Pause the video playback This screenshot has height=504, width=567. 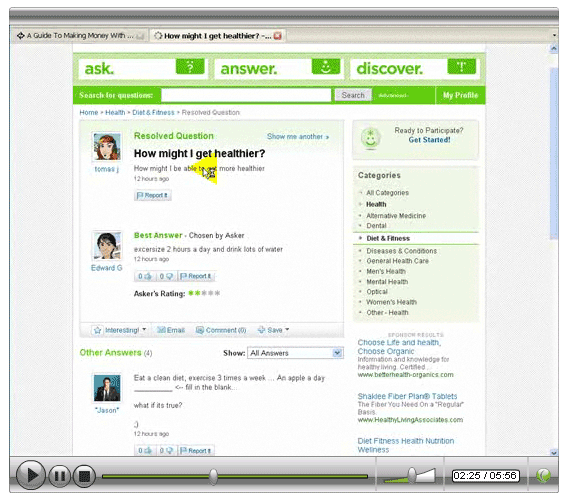click(x=59, y=476)
